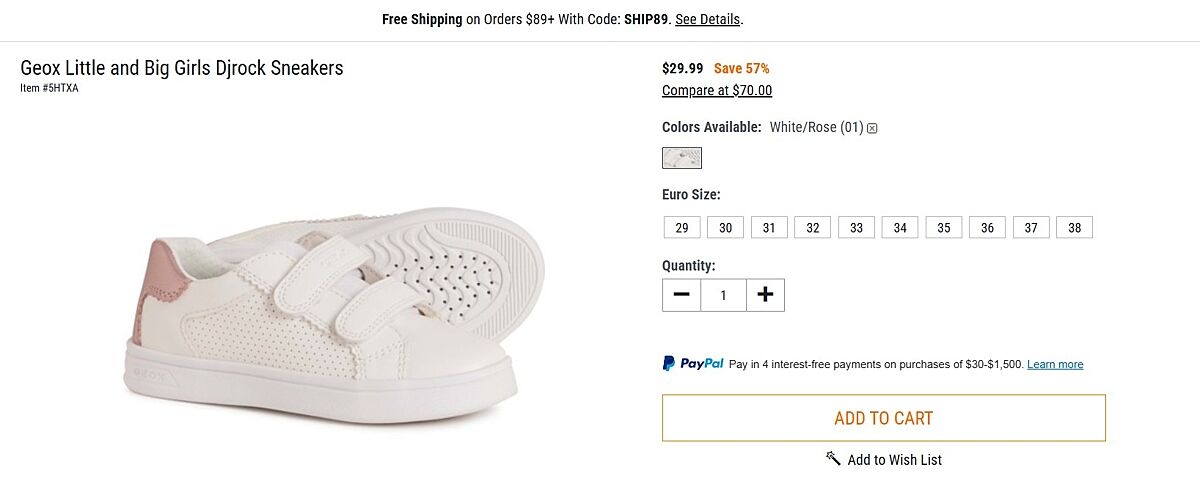Select Euro size 30

(725, 228)
